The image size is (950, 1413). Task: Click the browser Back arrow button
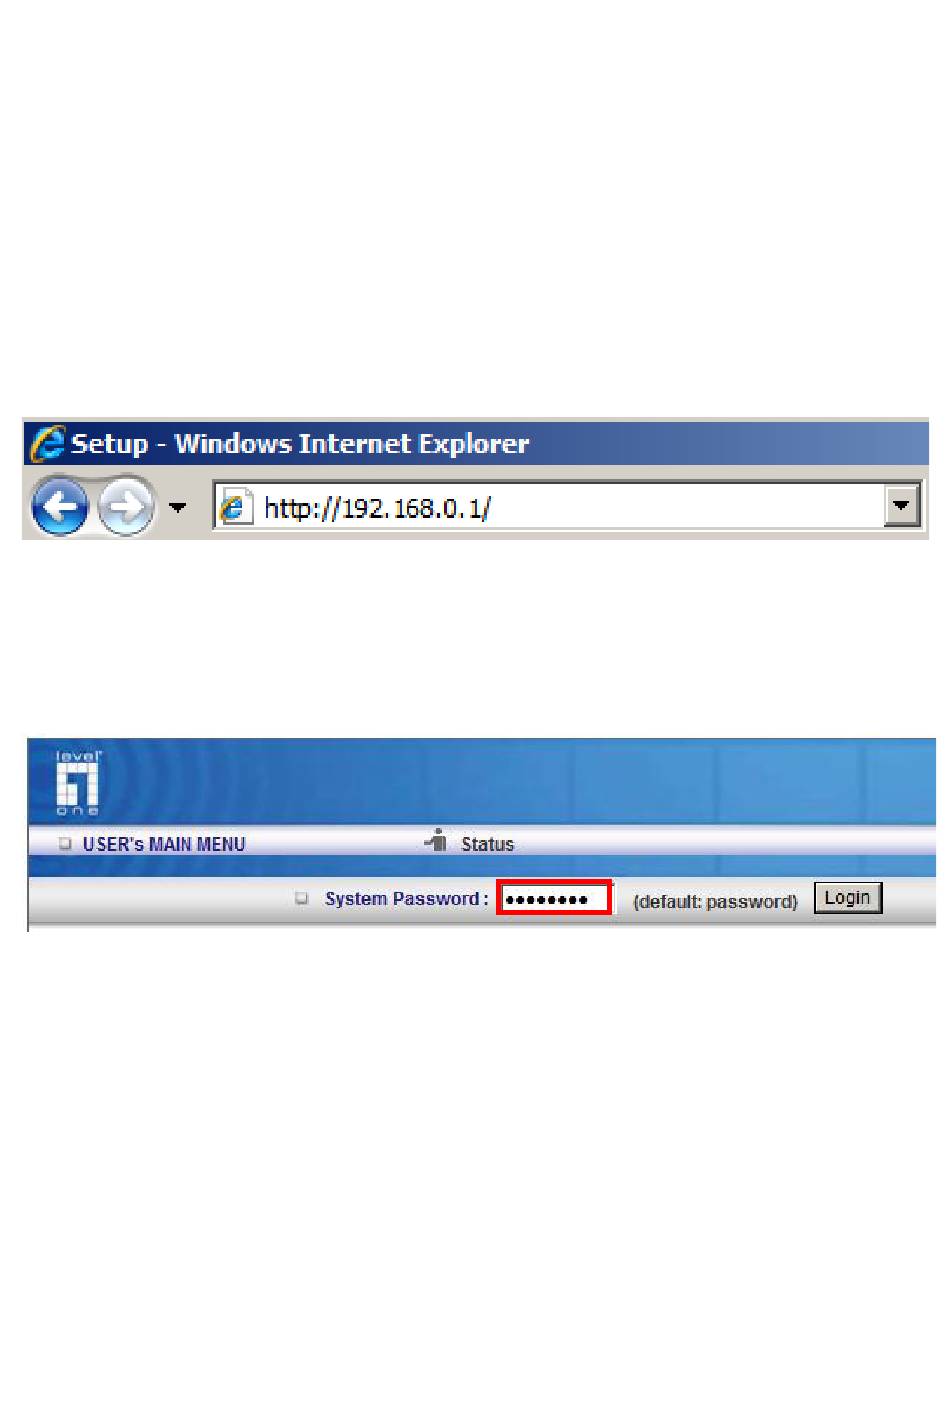59,507
